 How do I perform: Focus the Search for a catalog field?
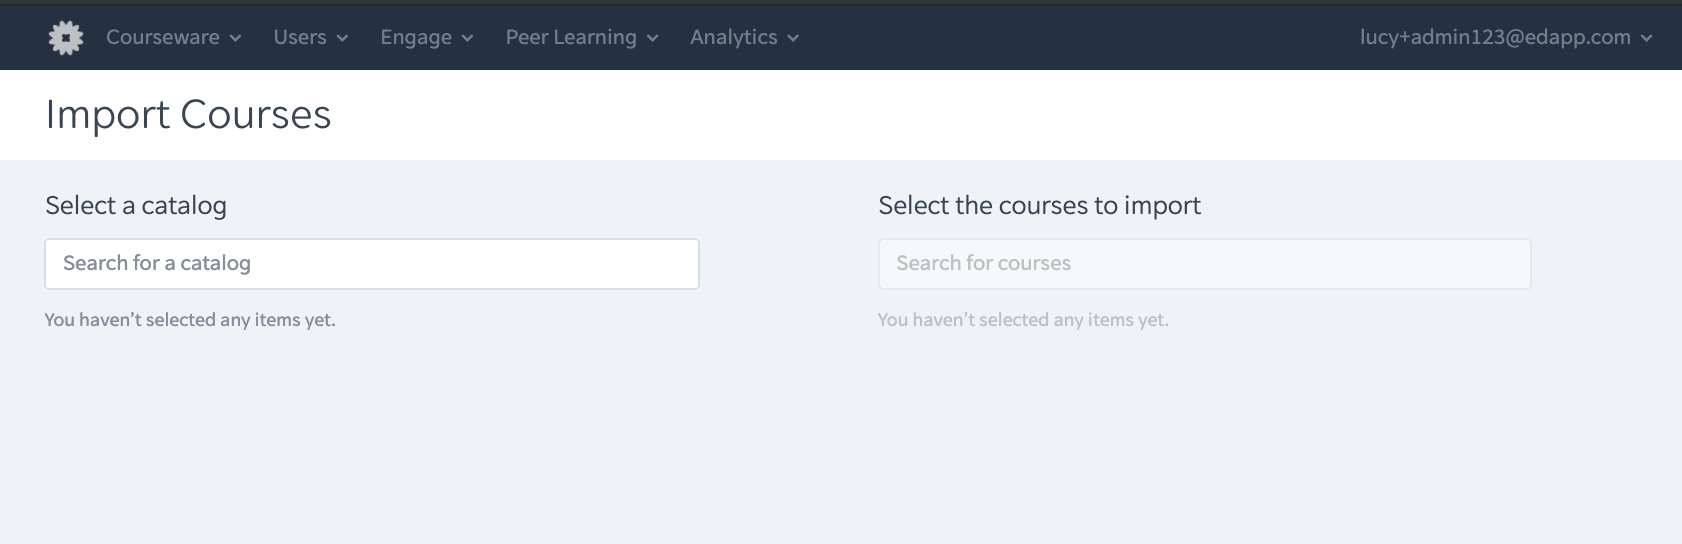point(372,264)
